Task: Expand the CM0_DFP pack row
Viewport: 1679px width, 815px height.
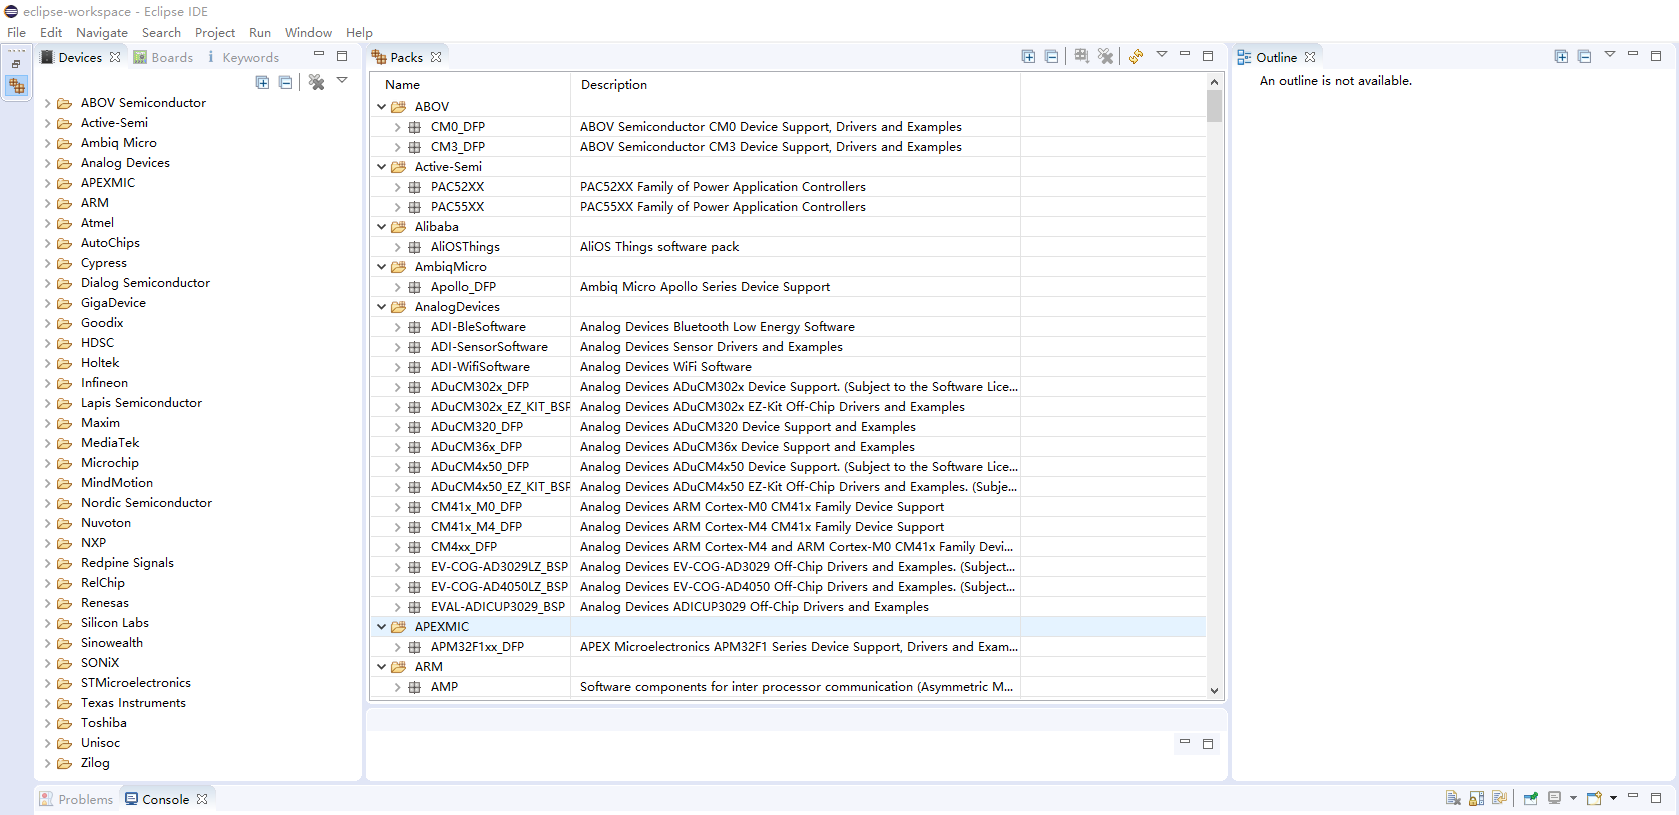Action: [397, 127]
